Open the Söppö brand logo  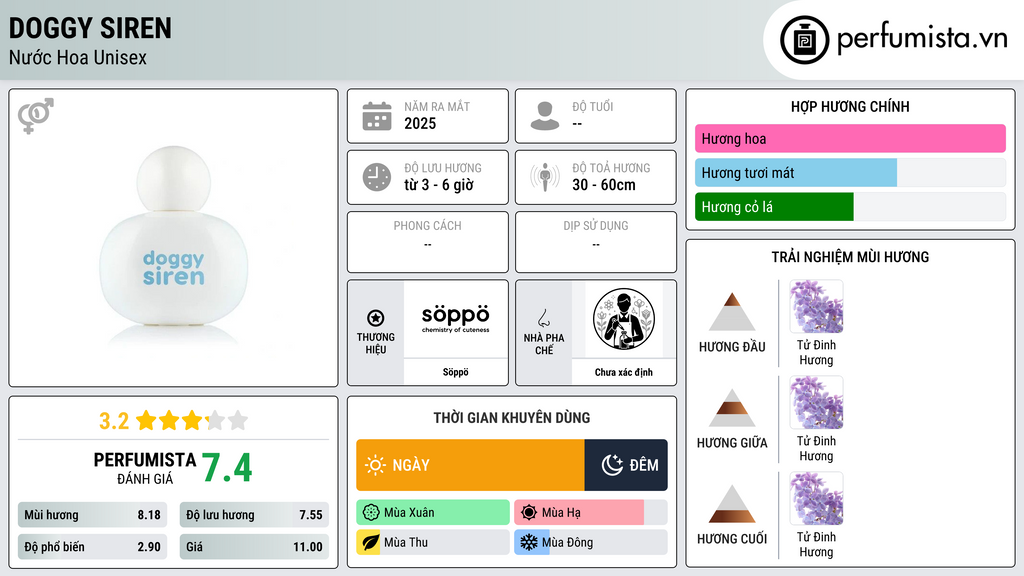point(455,319)
